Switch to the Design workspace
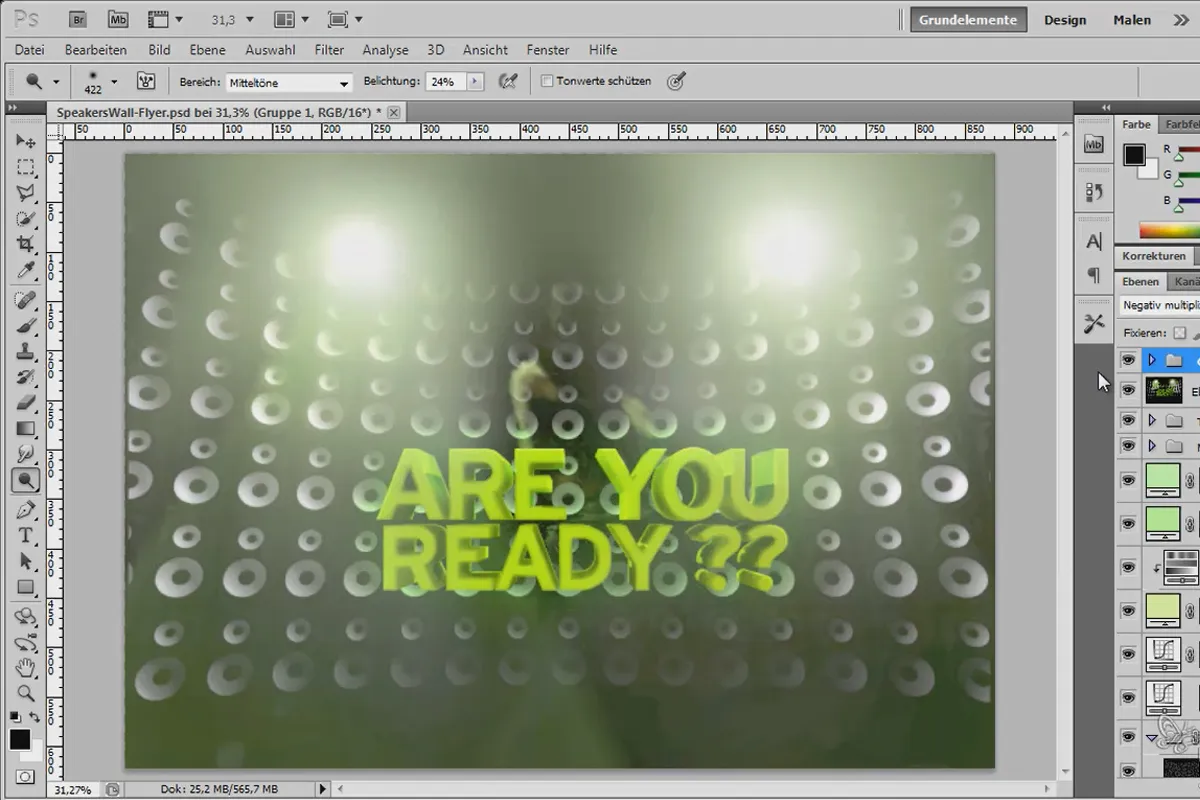The height and width of the screenshot is (800, 1200). [x=1065, y=19]
